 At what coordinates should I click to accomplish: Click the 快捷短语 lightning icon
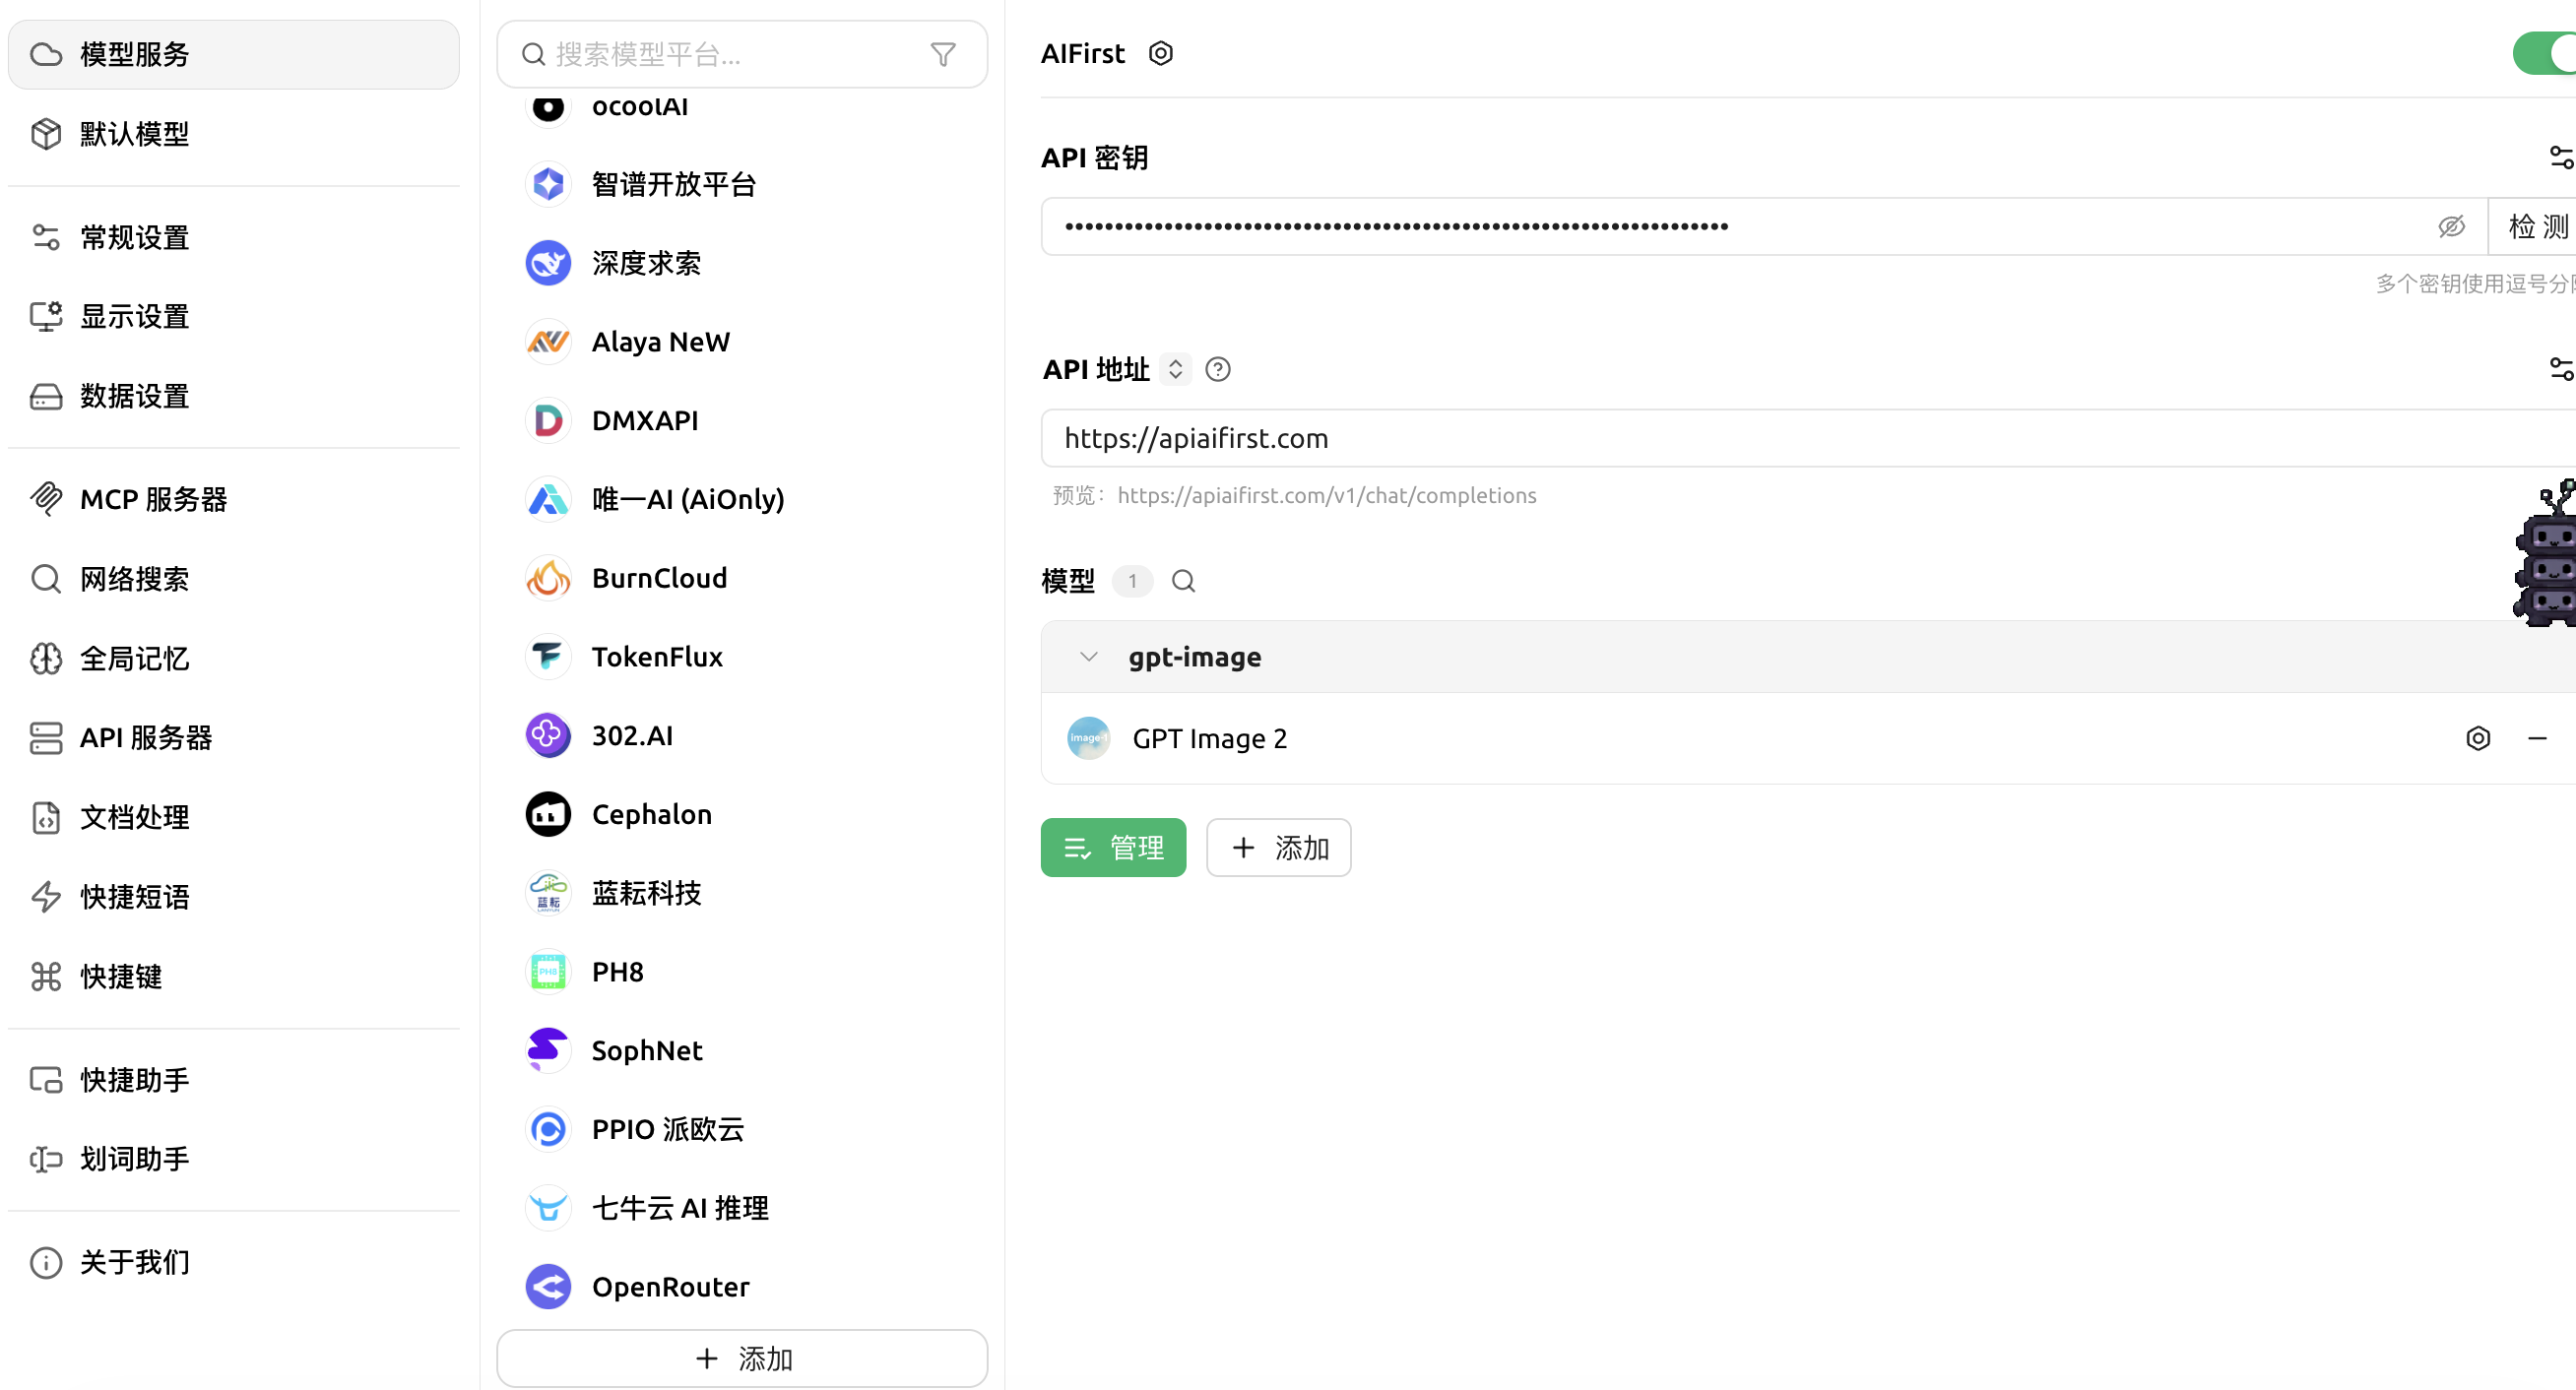click(x=46, y=897)
